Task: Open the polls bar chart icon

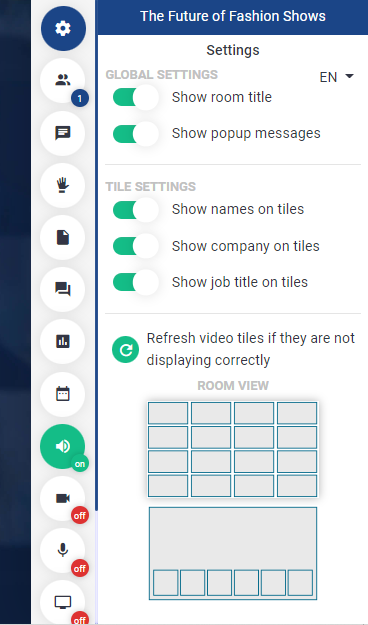Action: click(63, 342)
